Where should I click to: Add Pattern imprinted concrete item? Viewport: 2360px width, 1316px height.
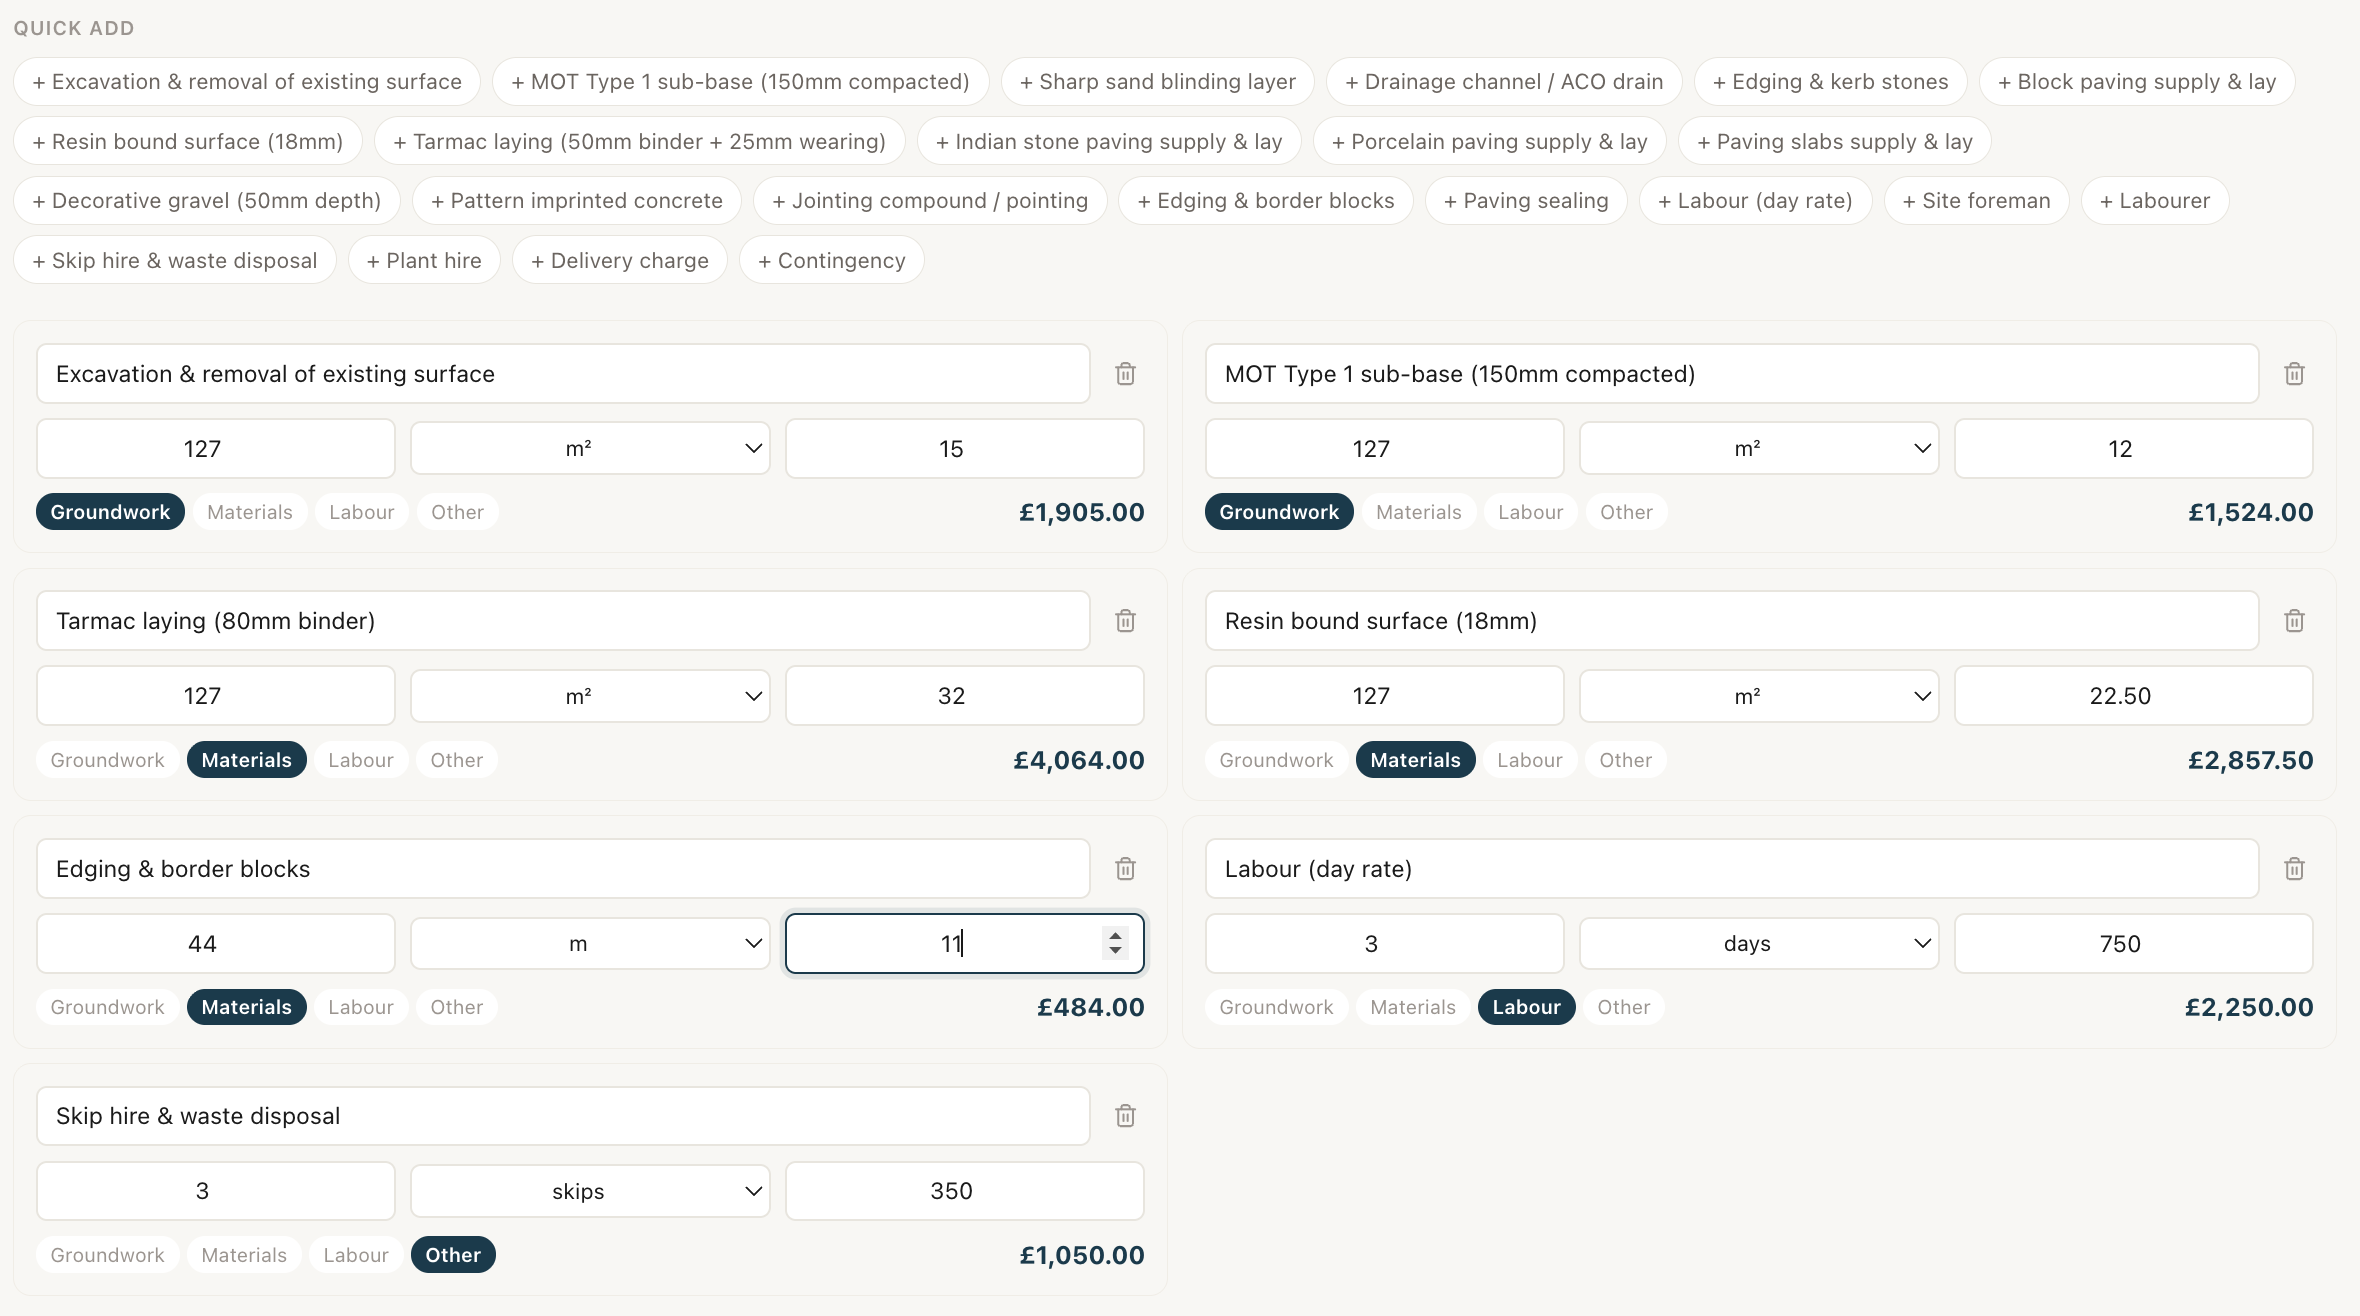[577, 201]
